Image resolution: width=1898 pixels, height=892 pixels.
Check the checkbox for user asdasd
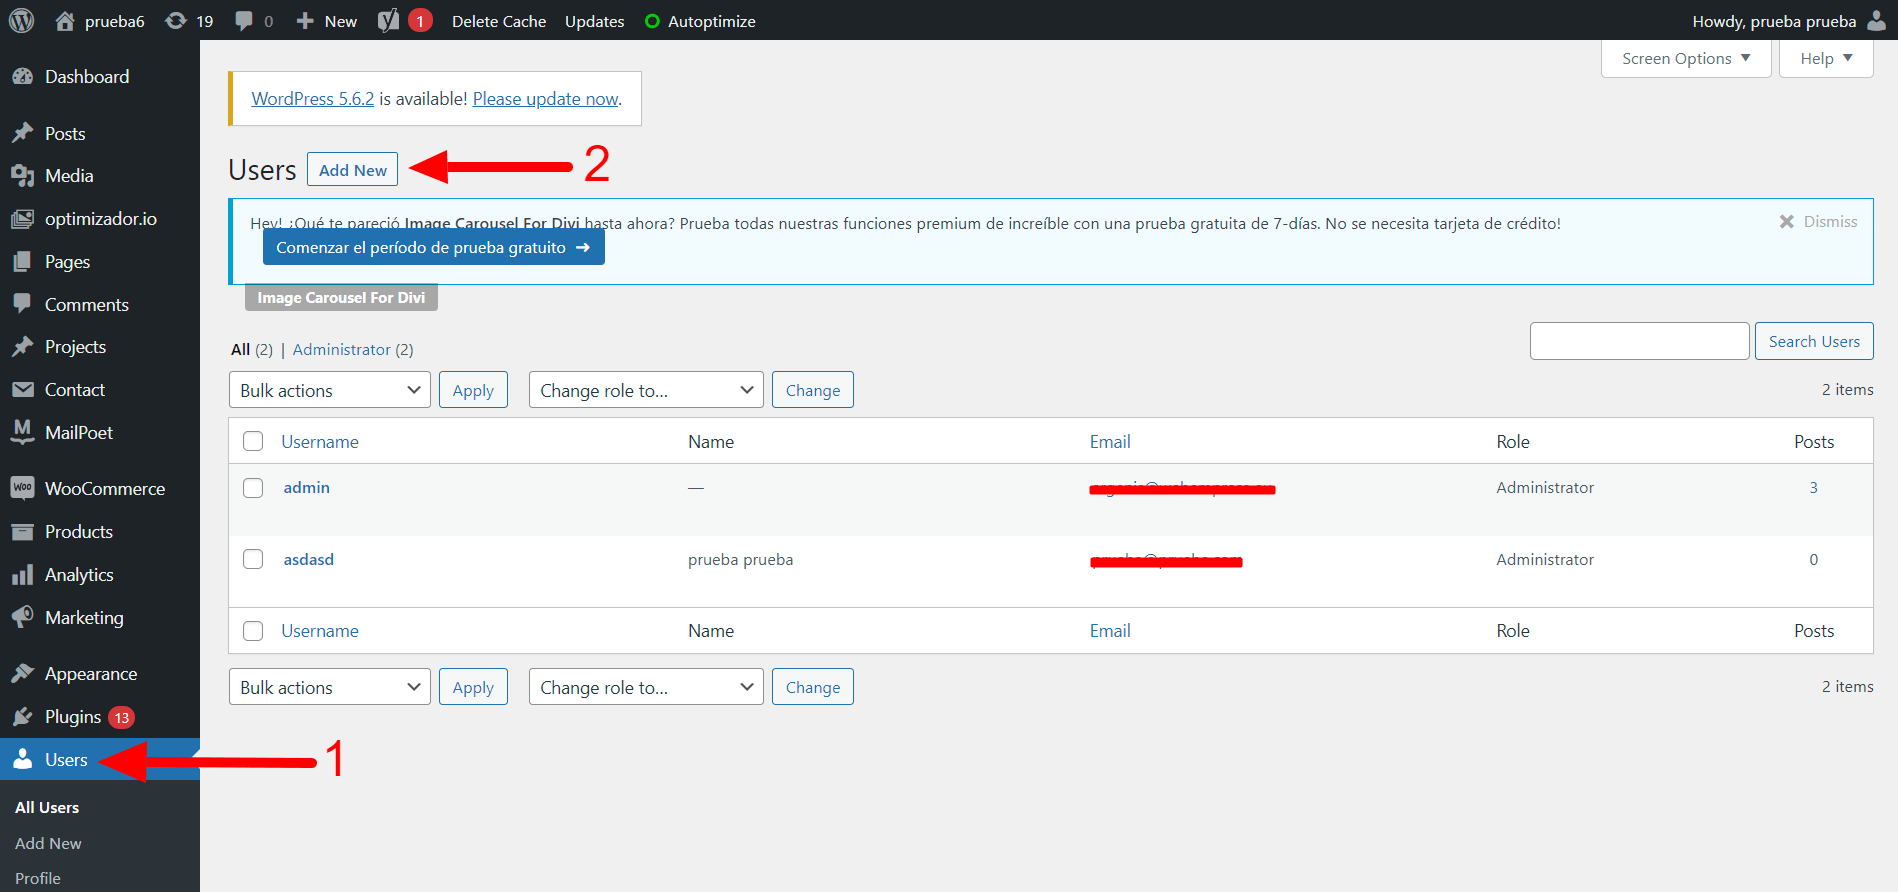pos(253,560)
